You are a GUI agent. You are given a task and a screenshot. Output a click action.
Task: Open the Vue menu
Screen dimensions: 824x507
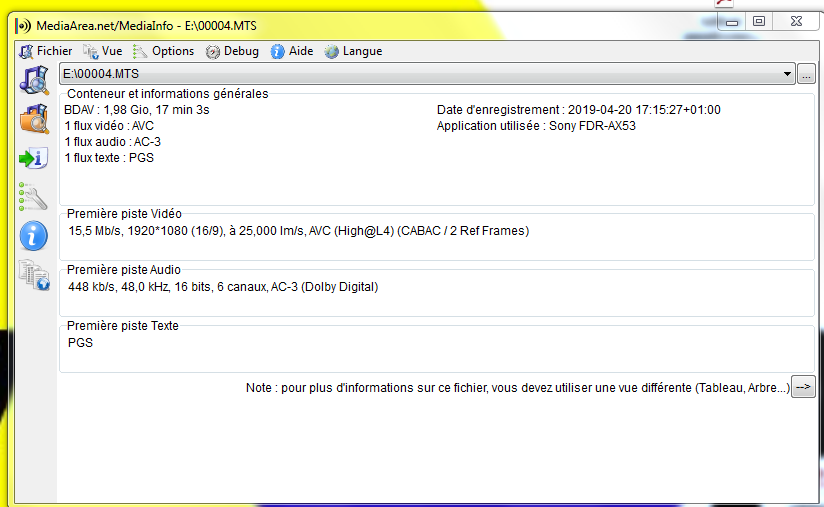click(103, 51)
